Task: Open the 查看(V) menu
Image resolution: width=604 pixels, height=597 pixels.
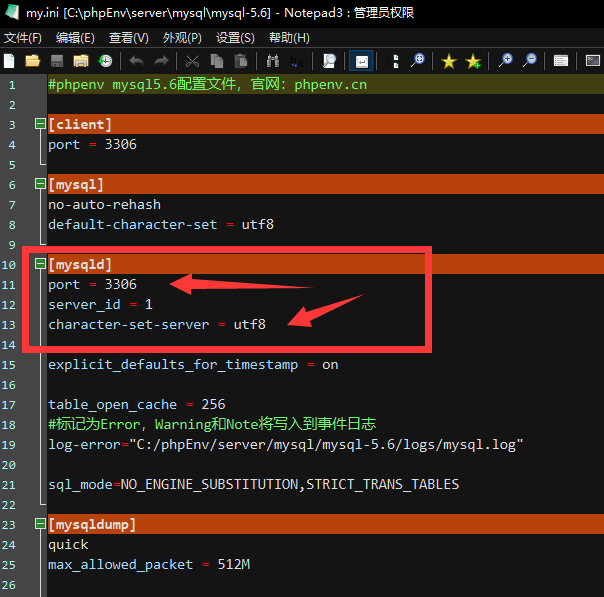Action: [129, 38]
